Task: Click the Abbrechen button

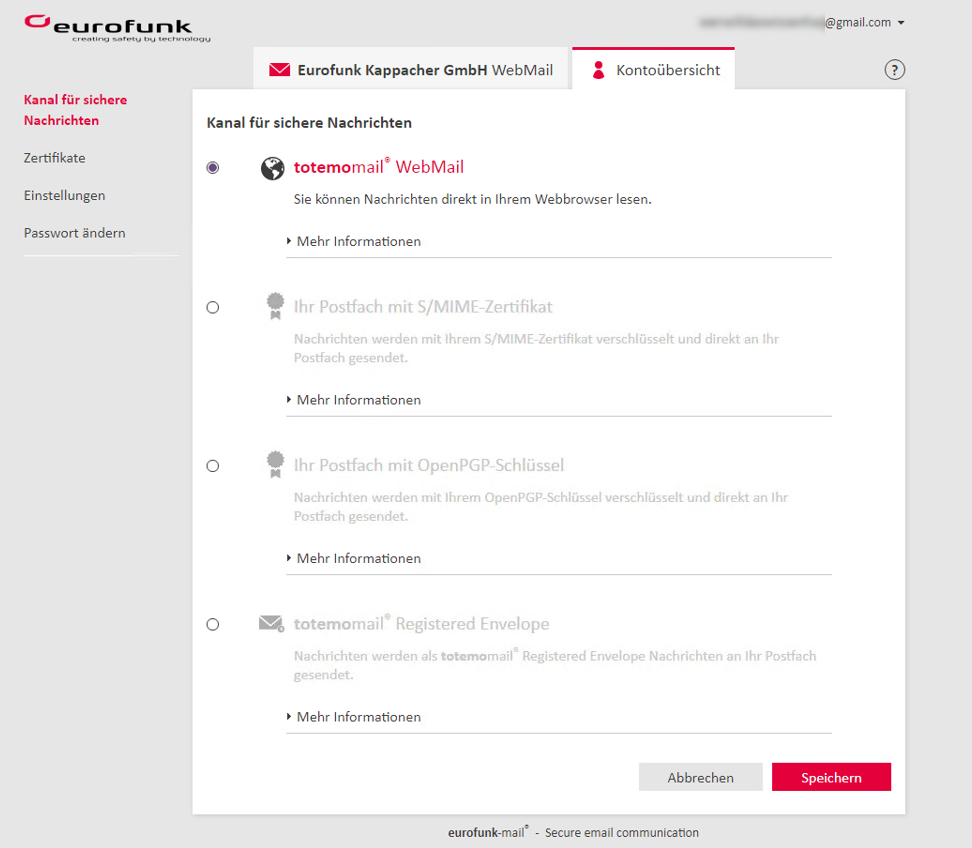Action: [x=700, y=777]
